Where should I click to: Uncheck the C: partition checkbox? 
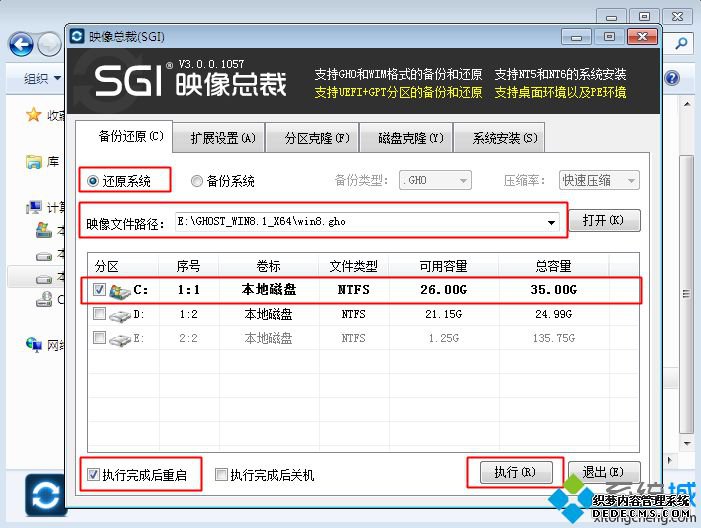tap(99, 289)
